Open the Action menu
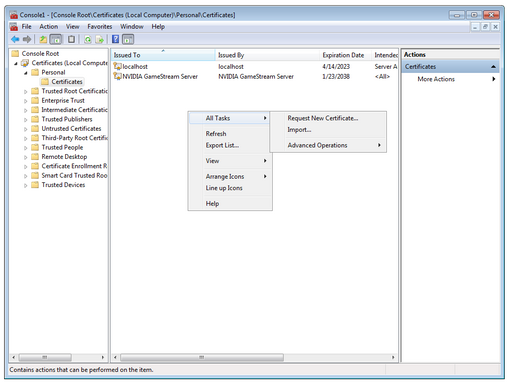512x387 pixels. point(49,26)
